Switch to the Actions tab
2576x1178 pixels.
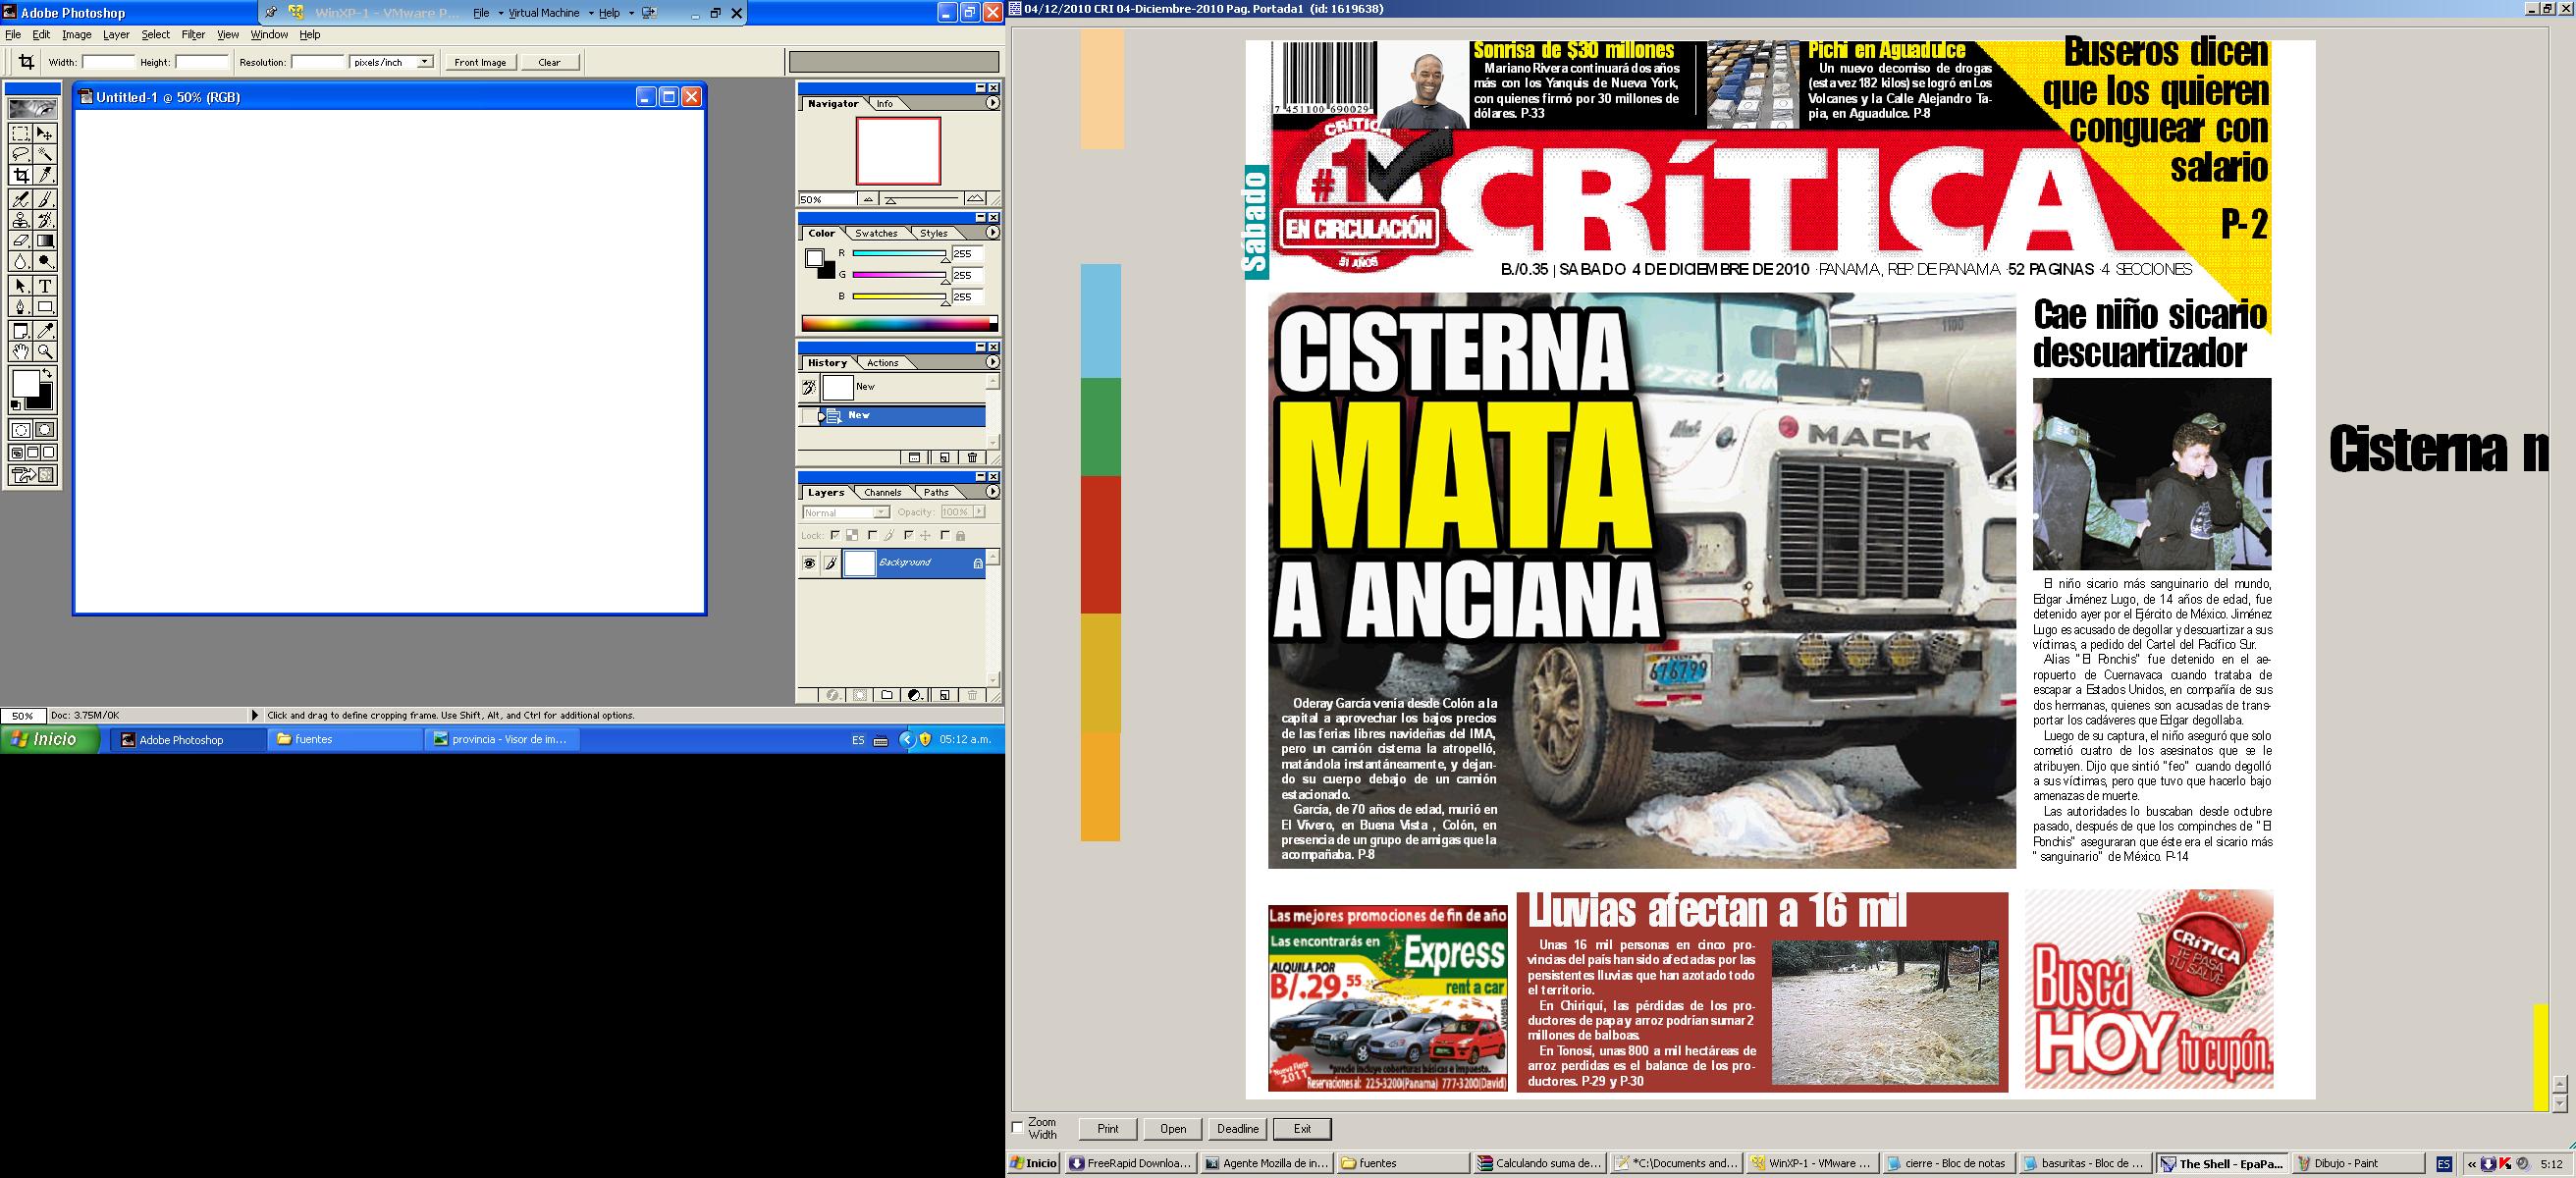point(883,362)
